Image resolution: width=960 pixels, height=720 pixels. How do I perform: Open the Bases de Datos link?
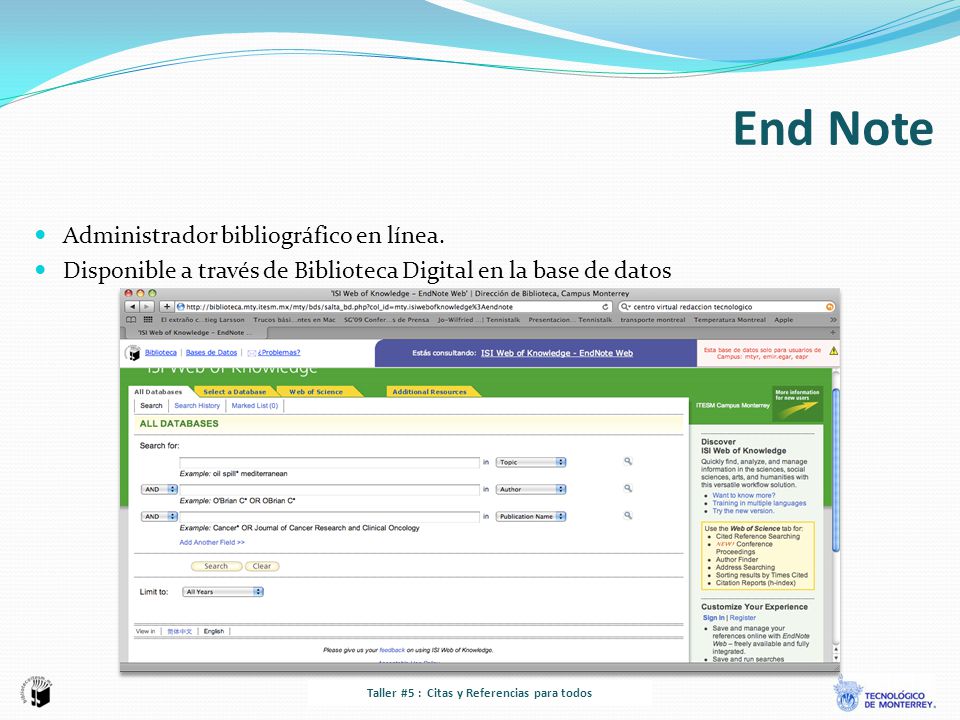211,353
